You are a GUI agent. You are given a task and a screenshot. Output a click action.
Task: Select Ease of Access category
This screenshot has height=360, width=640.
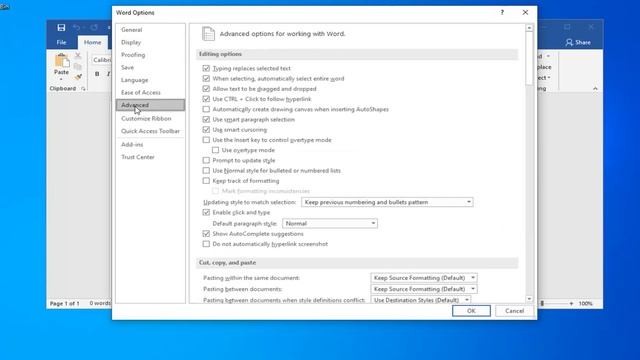[150, 92]
